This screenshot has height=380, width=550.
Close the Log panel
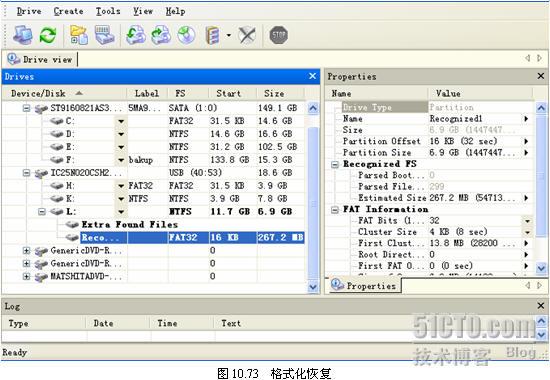point(541,306)
